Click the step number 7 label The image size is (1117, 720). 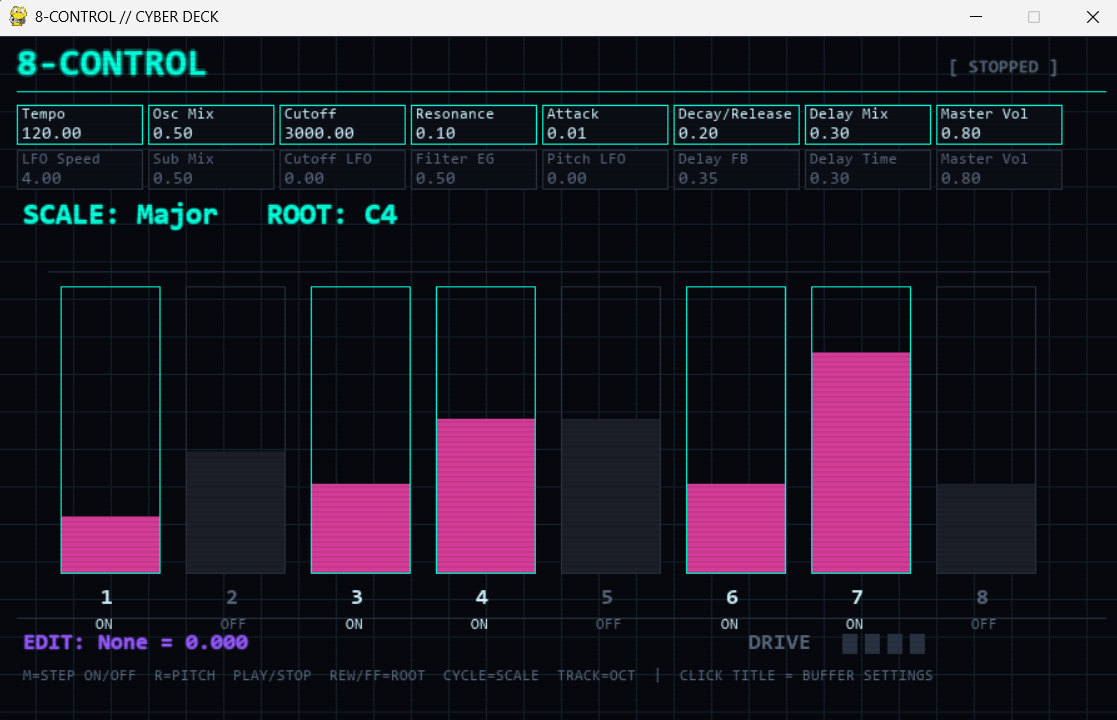857,597
